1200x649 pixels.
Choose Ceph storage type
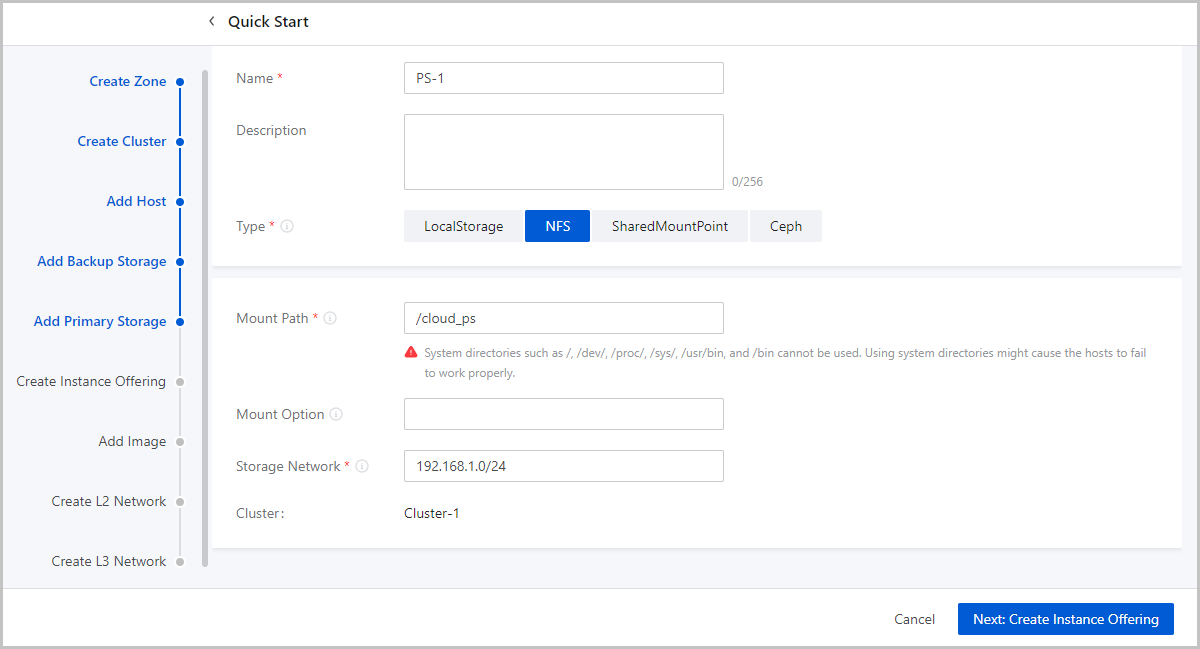click(785, 226)
